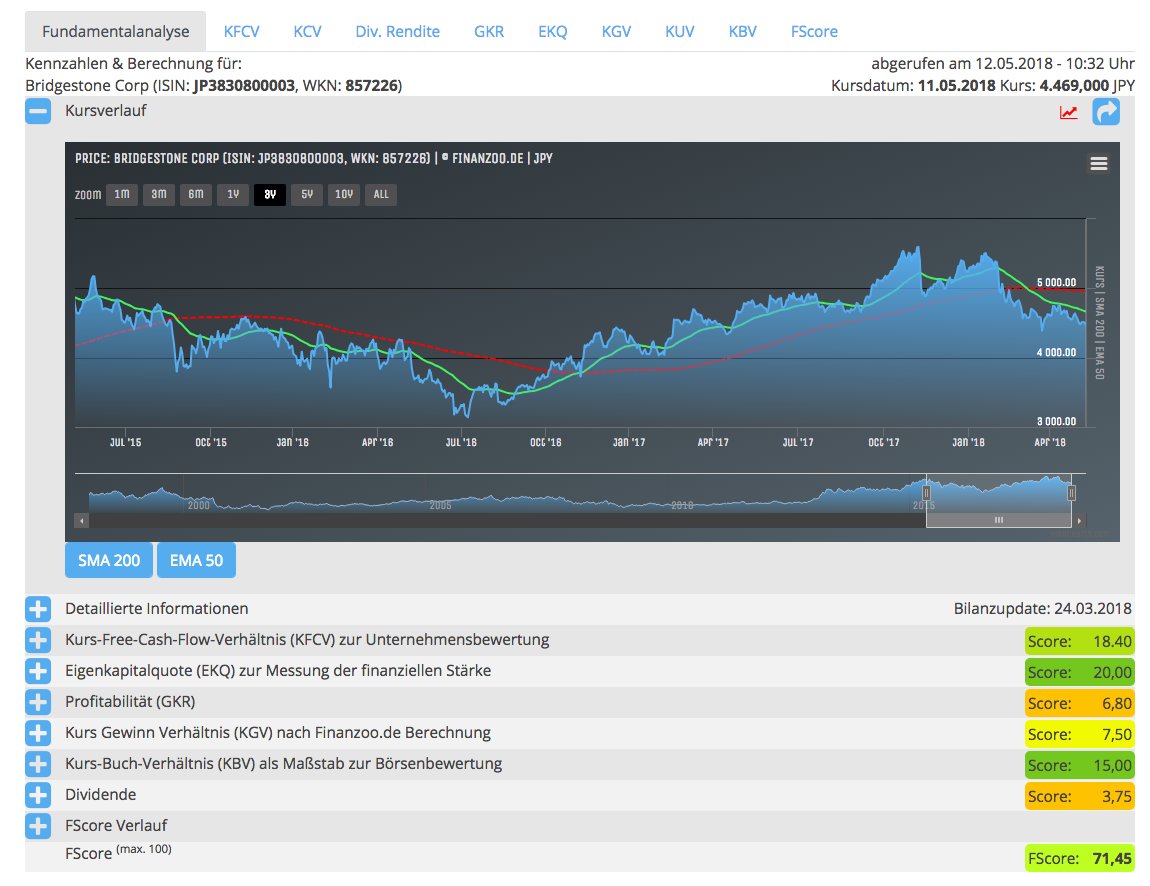Set chart zoom to 10y
Viewport: 1150px width, 886px height.
coord(344,194)
